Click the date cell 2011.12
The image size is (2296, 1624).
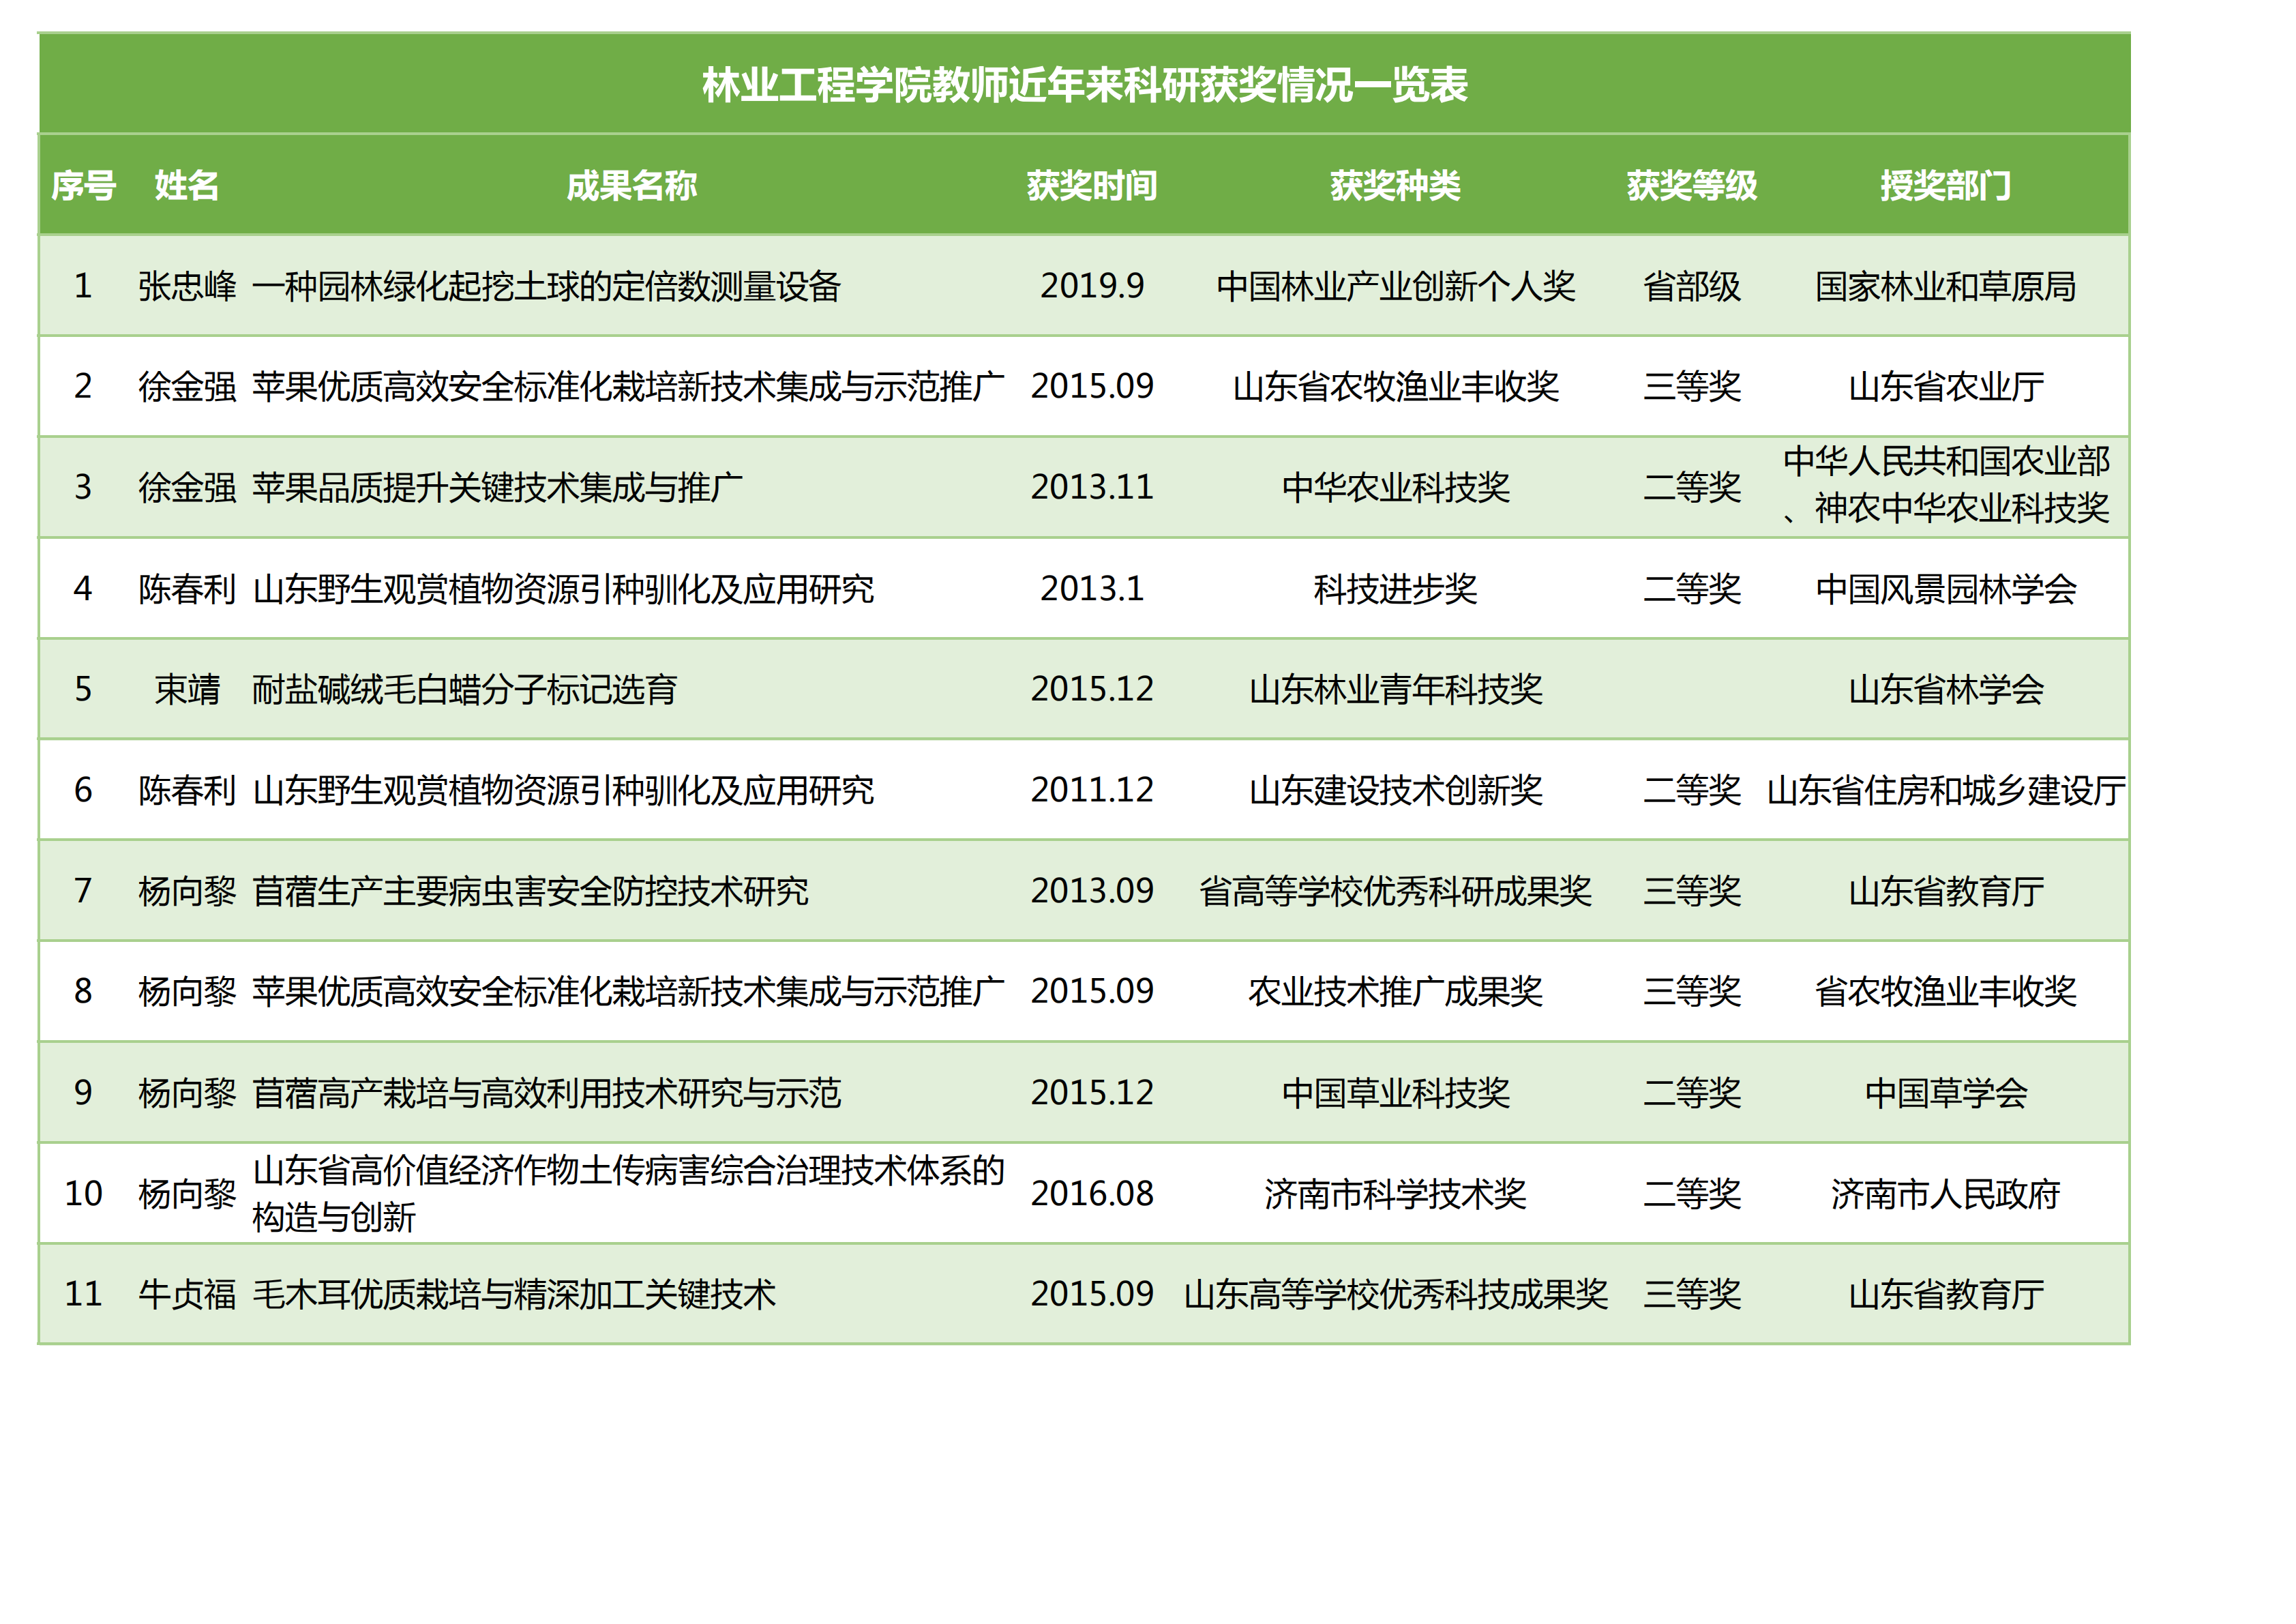pyautogui.click(x=1092, y=790)
